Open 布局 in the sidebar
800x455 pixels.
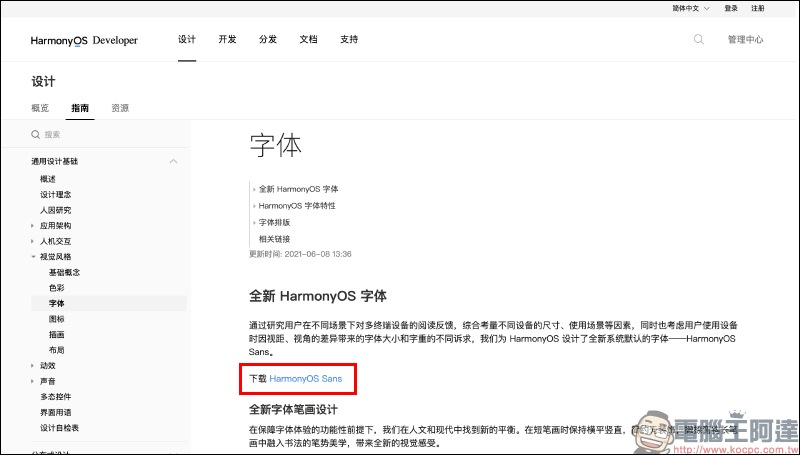pos(57,350)
